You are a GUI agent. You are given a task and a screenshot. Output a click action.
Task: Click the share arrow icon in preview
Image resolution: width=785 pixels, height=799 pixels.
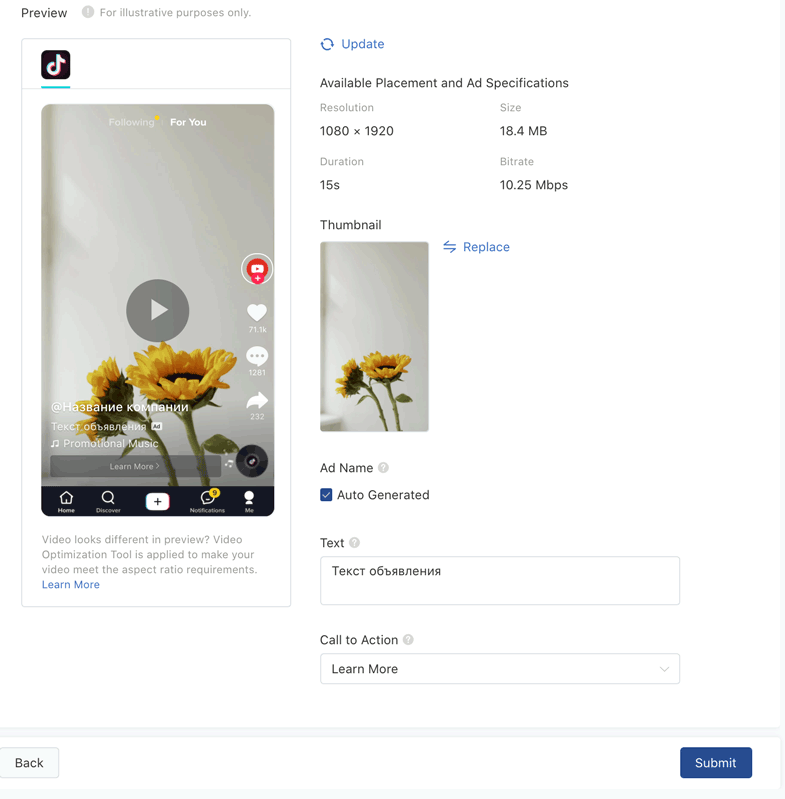(257, 400)
